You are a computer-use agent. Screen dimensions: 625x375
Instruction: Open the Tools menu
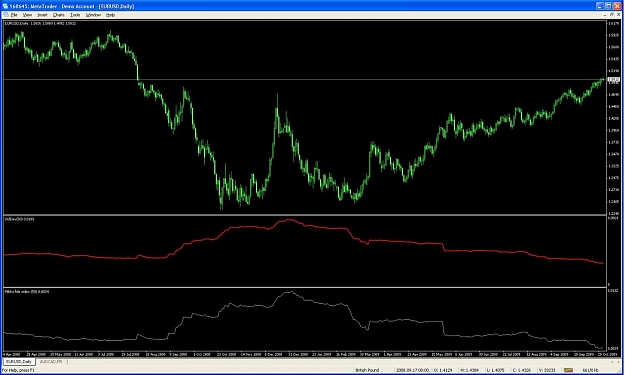(x=75, y=15)
